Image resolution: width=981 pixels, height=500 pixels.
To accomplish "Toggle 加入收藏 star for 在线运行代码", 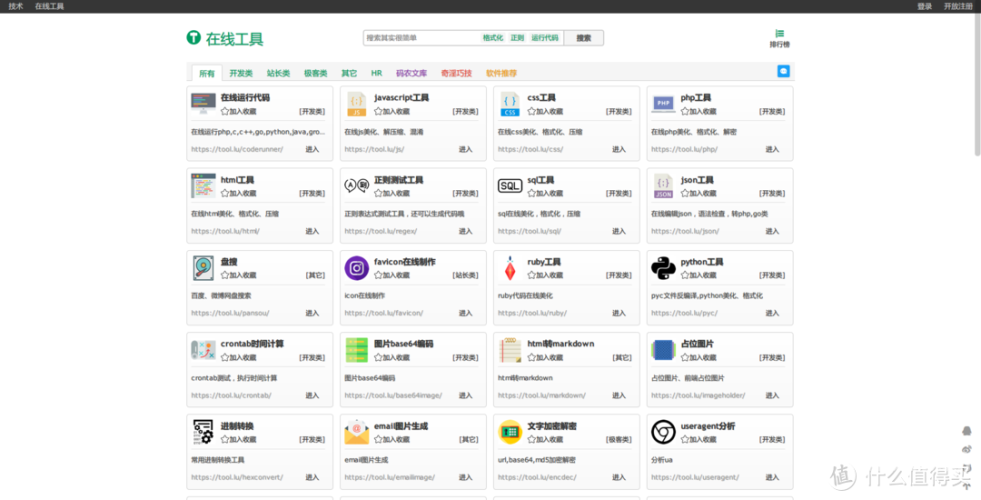I will click(x=225, y=111).
